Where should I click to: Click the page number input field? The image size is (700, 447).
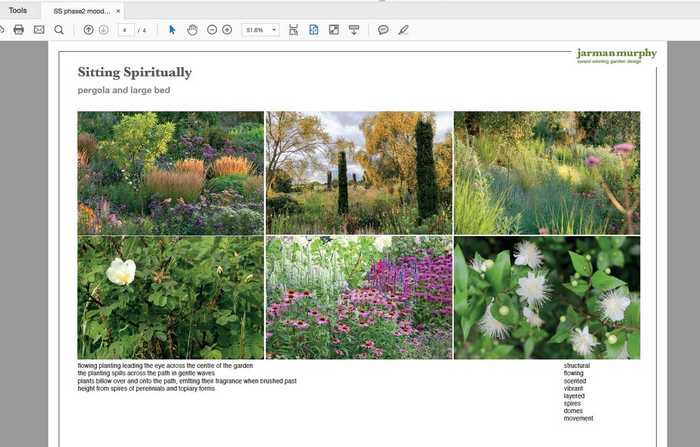(x=126, y=30)
